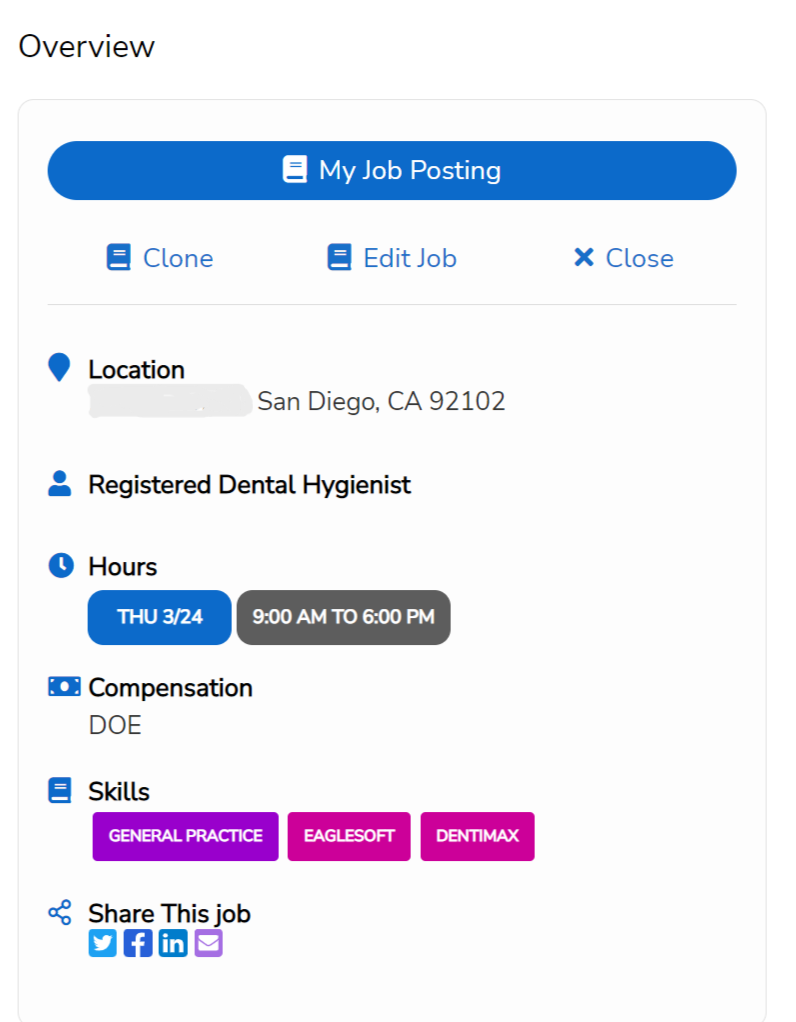Click the Edit Job book icon
Screen dimensions: 796x1022
[x=339, y=257]
